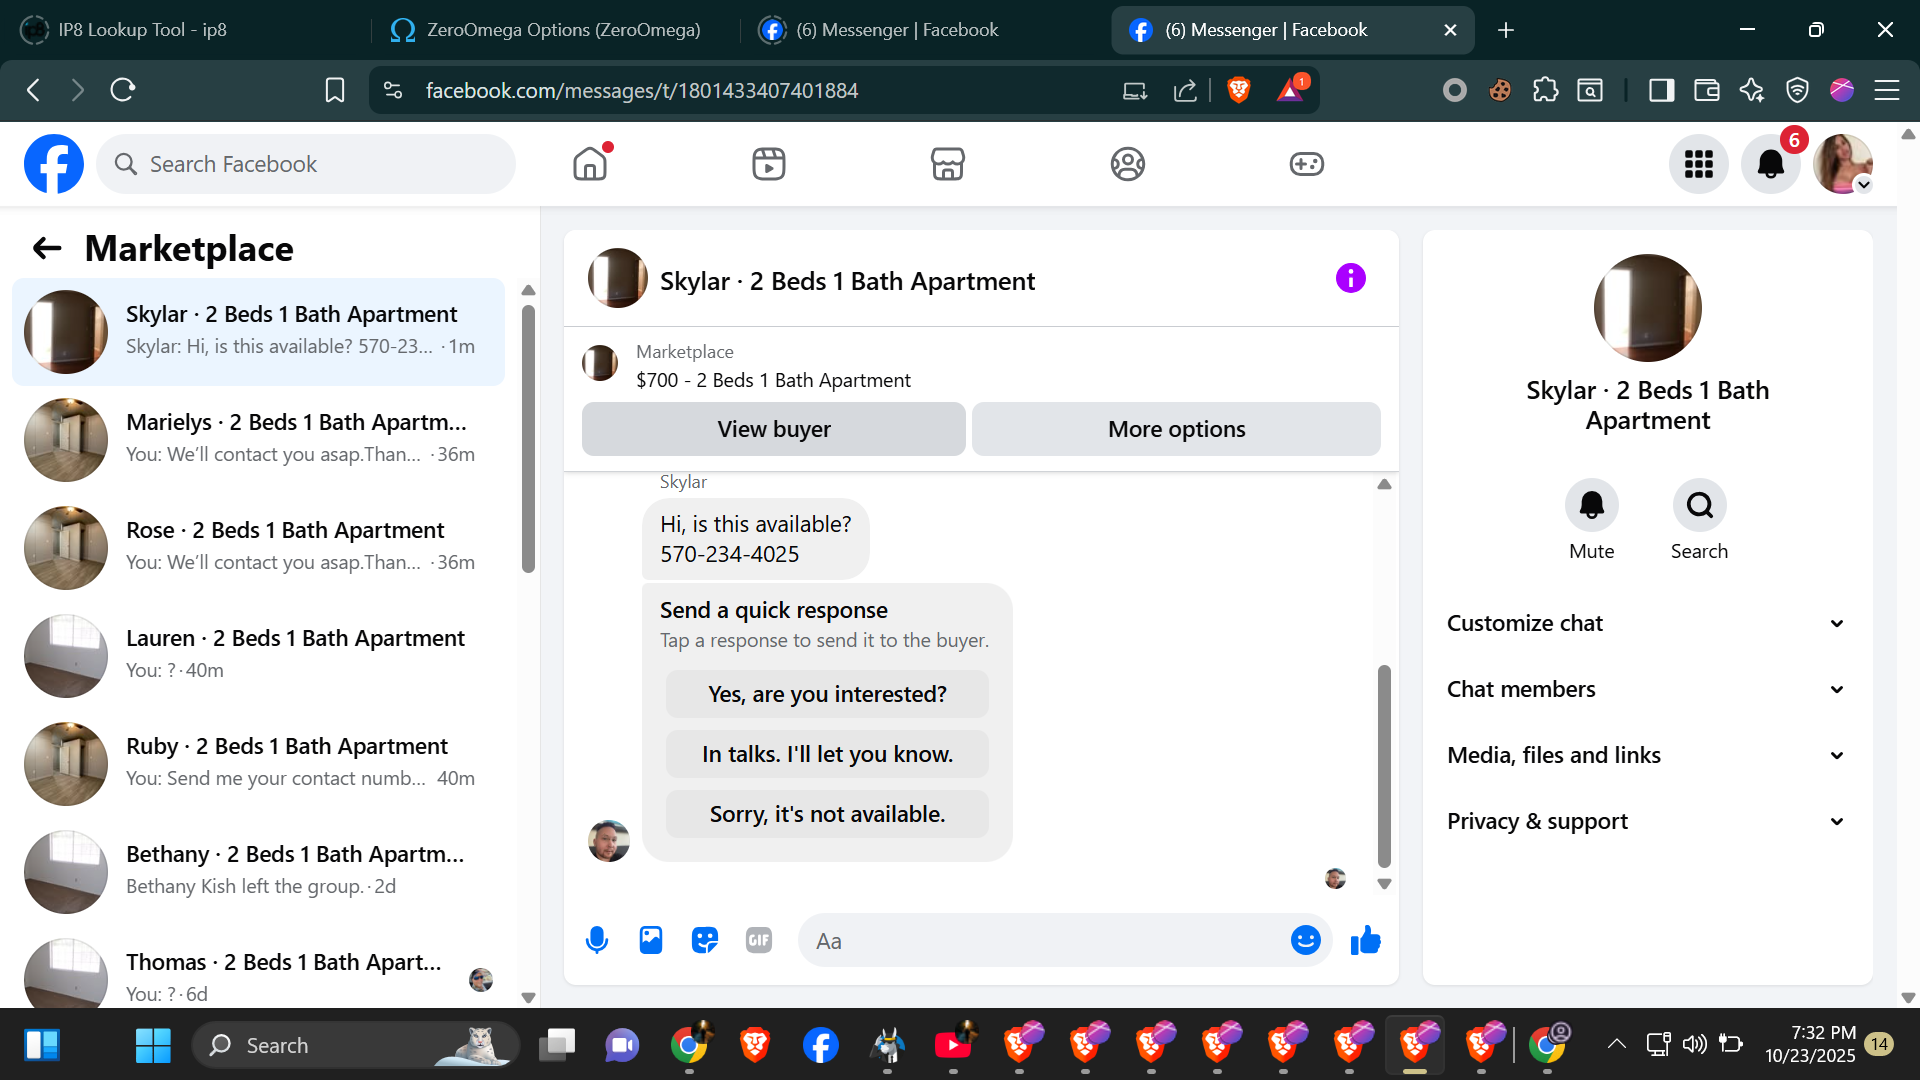Expand Customize chat section
Viewport: 1920px width, 1080px height.
point(1646,623)
